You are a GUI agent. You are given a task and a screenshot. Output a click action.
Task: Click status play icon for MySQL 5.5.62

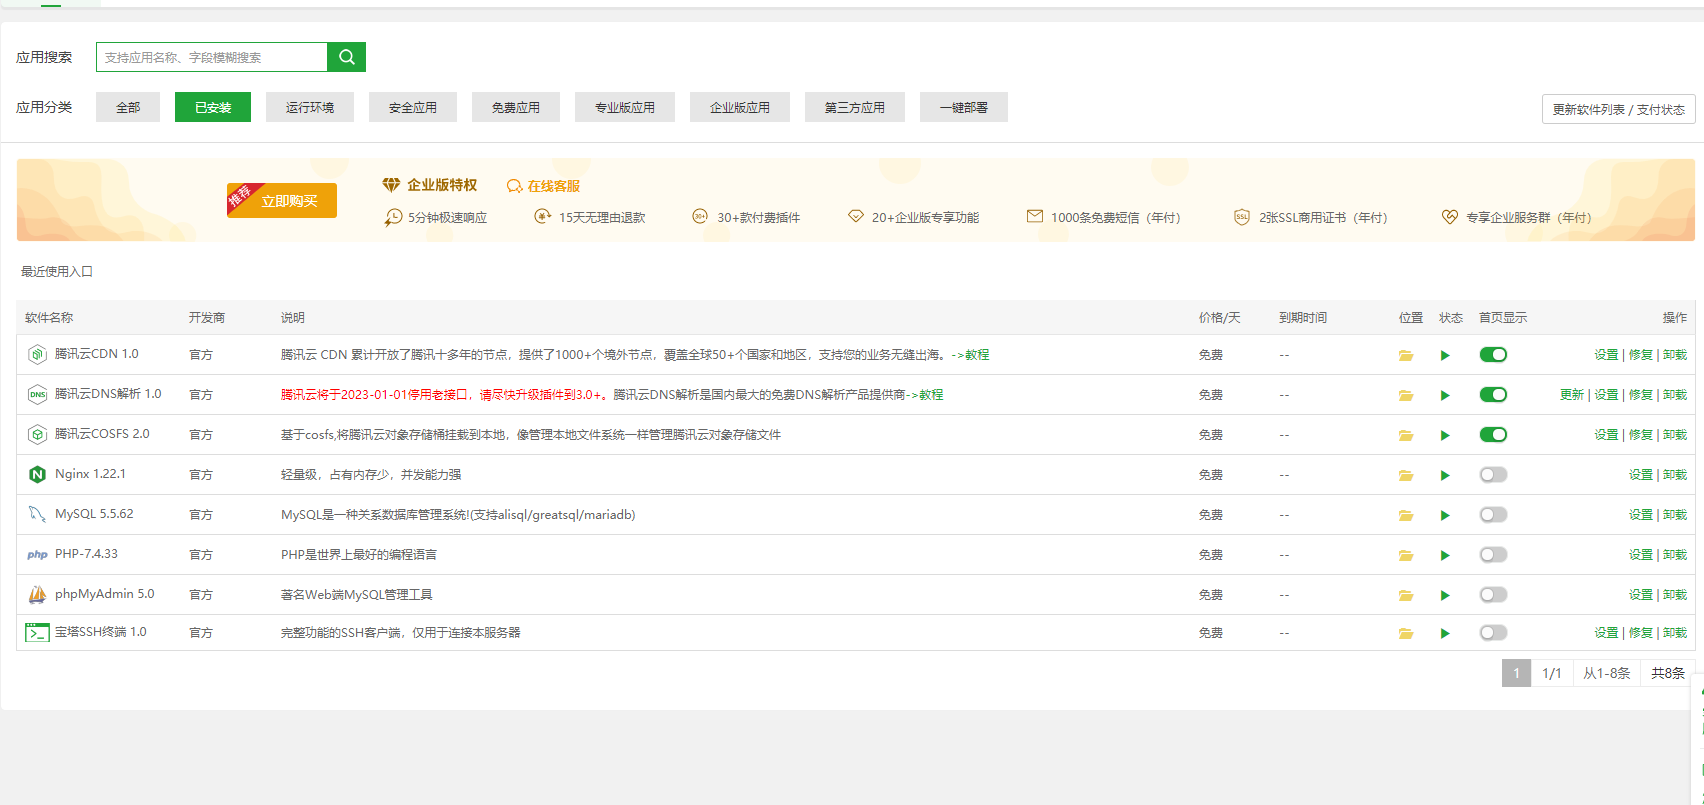[x=1445, y=515]
